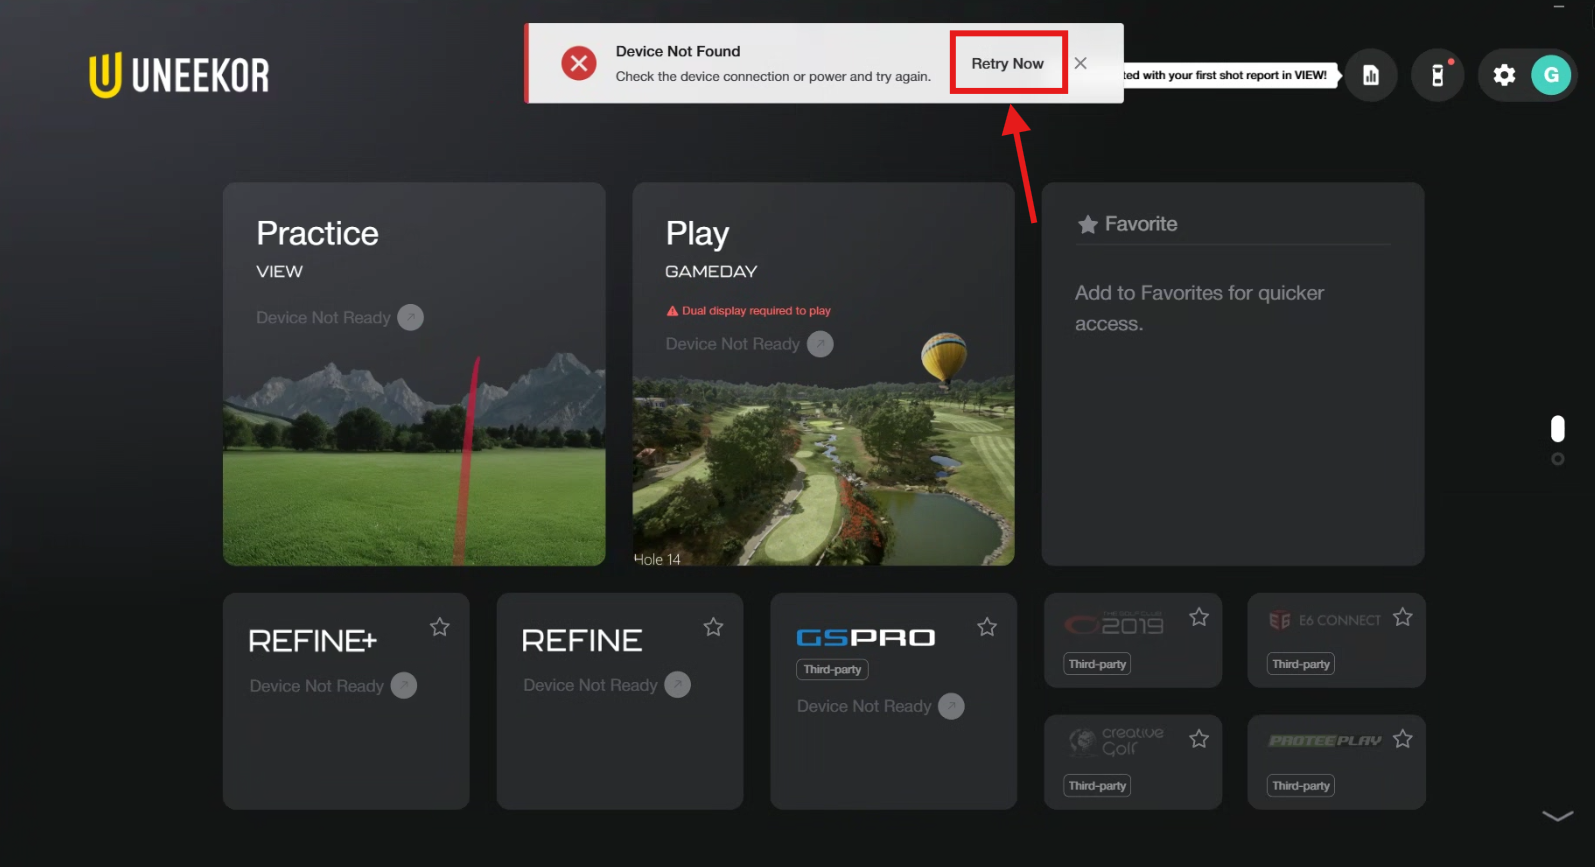
Task: Click the arrow beside GAMEDAY Device Not Ready
Action: coord(820,344)
